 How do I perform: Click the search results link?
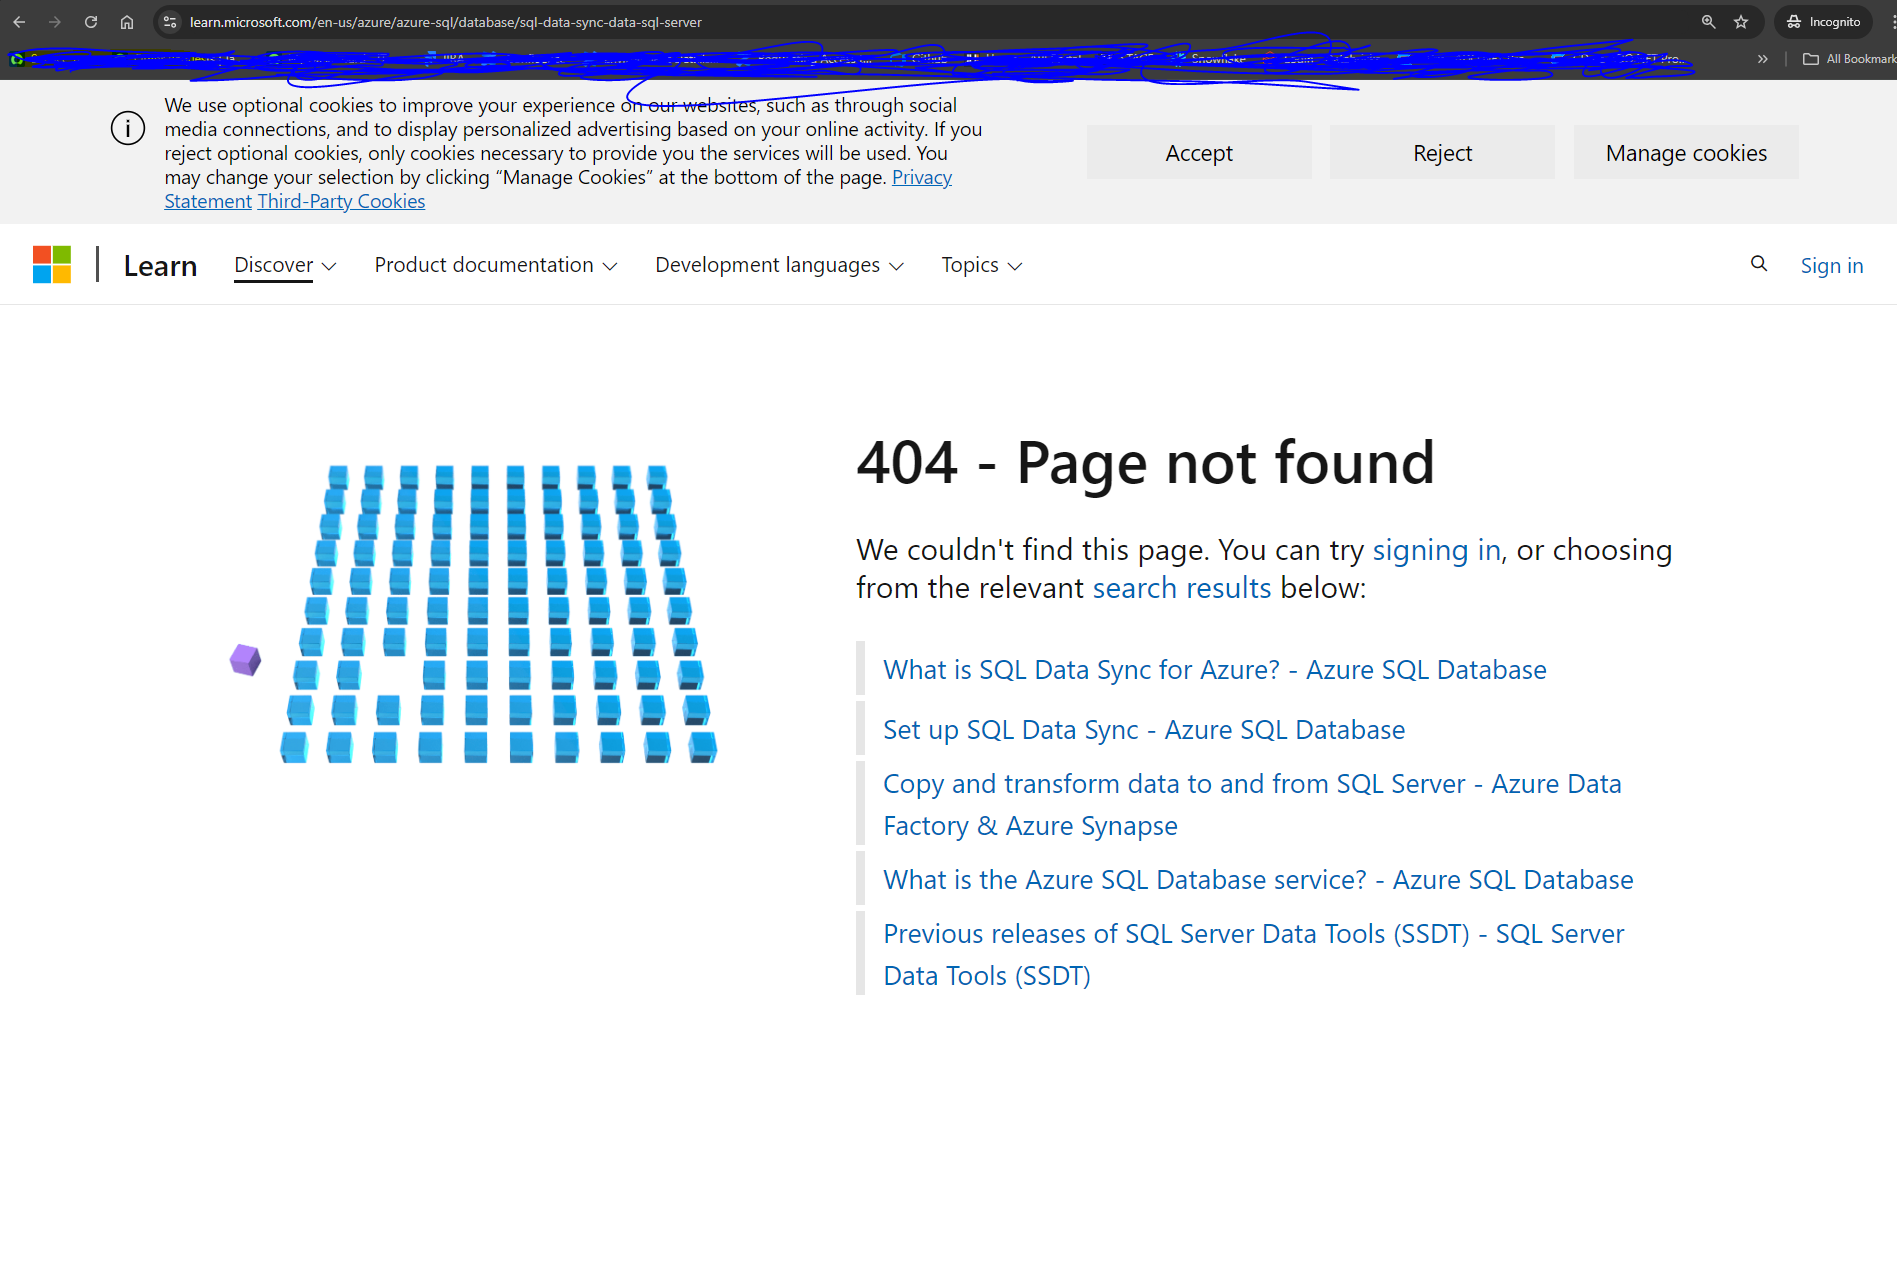pyautogui.click(x=1182, y=588)
